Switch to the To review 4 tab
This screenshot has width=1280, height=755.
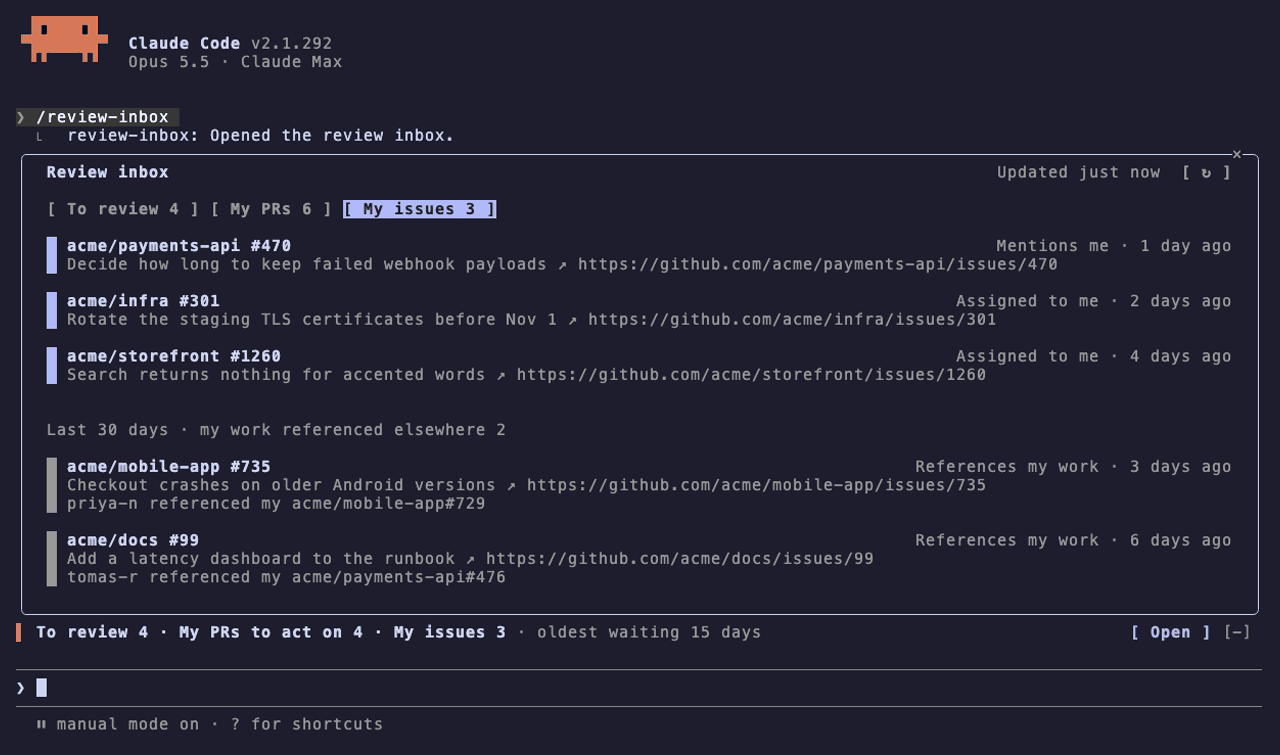[123, 209]
